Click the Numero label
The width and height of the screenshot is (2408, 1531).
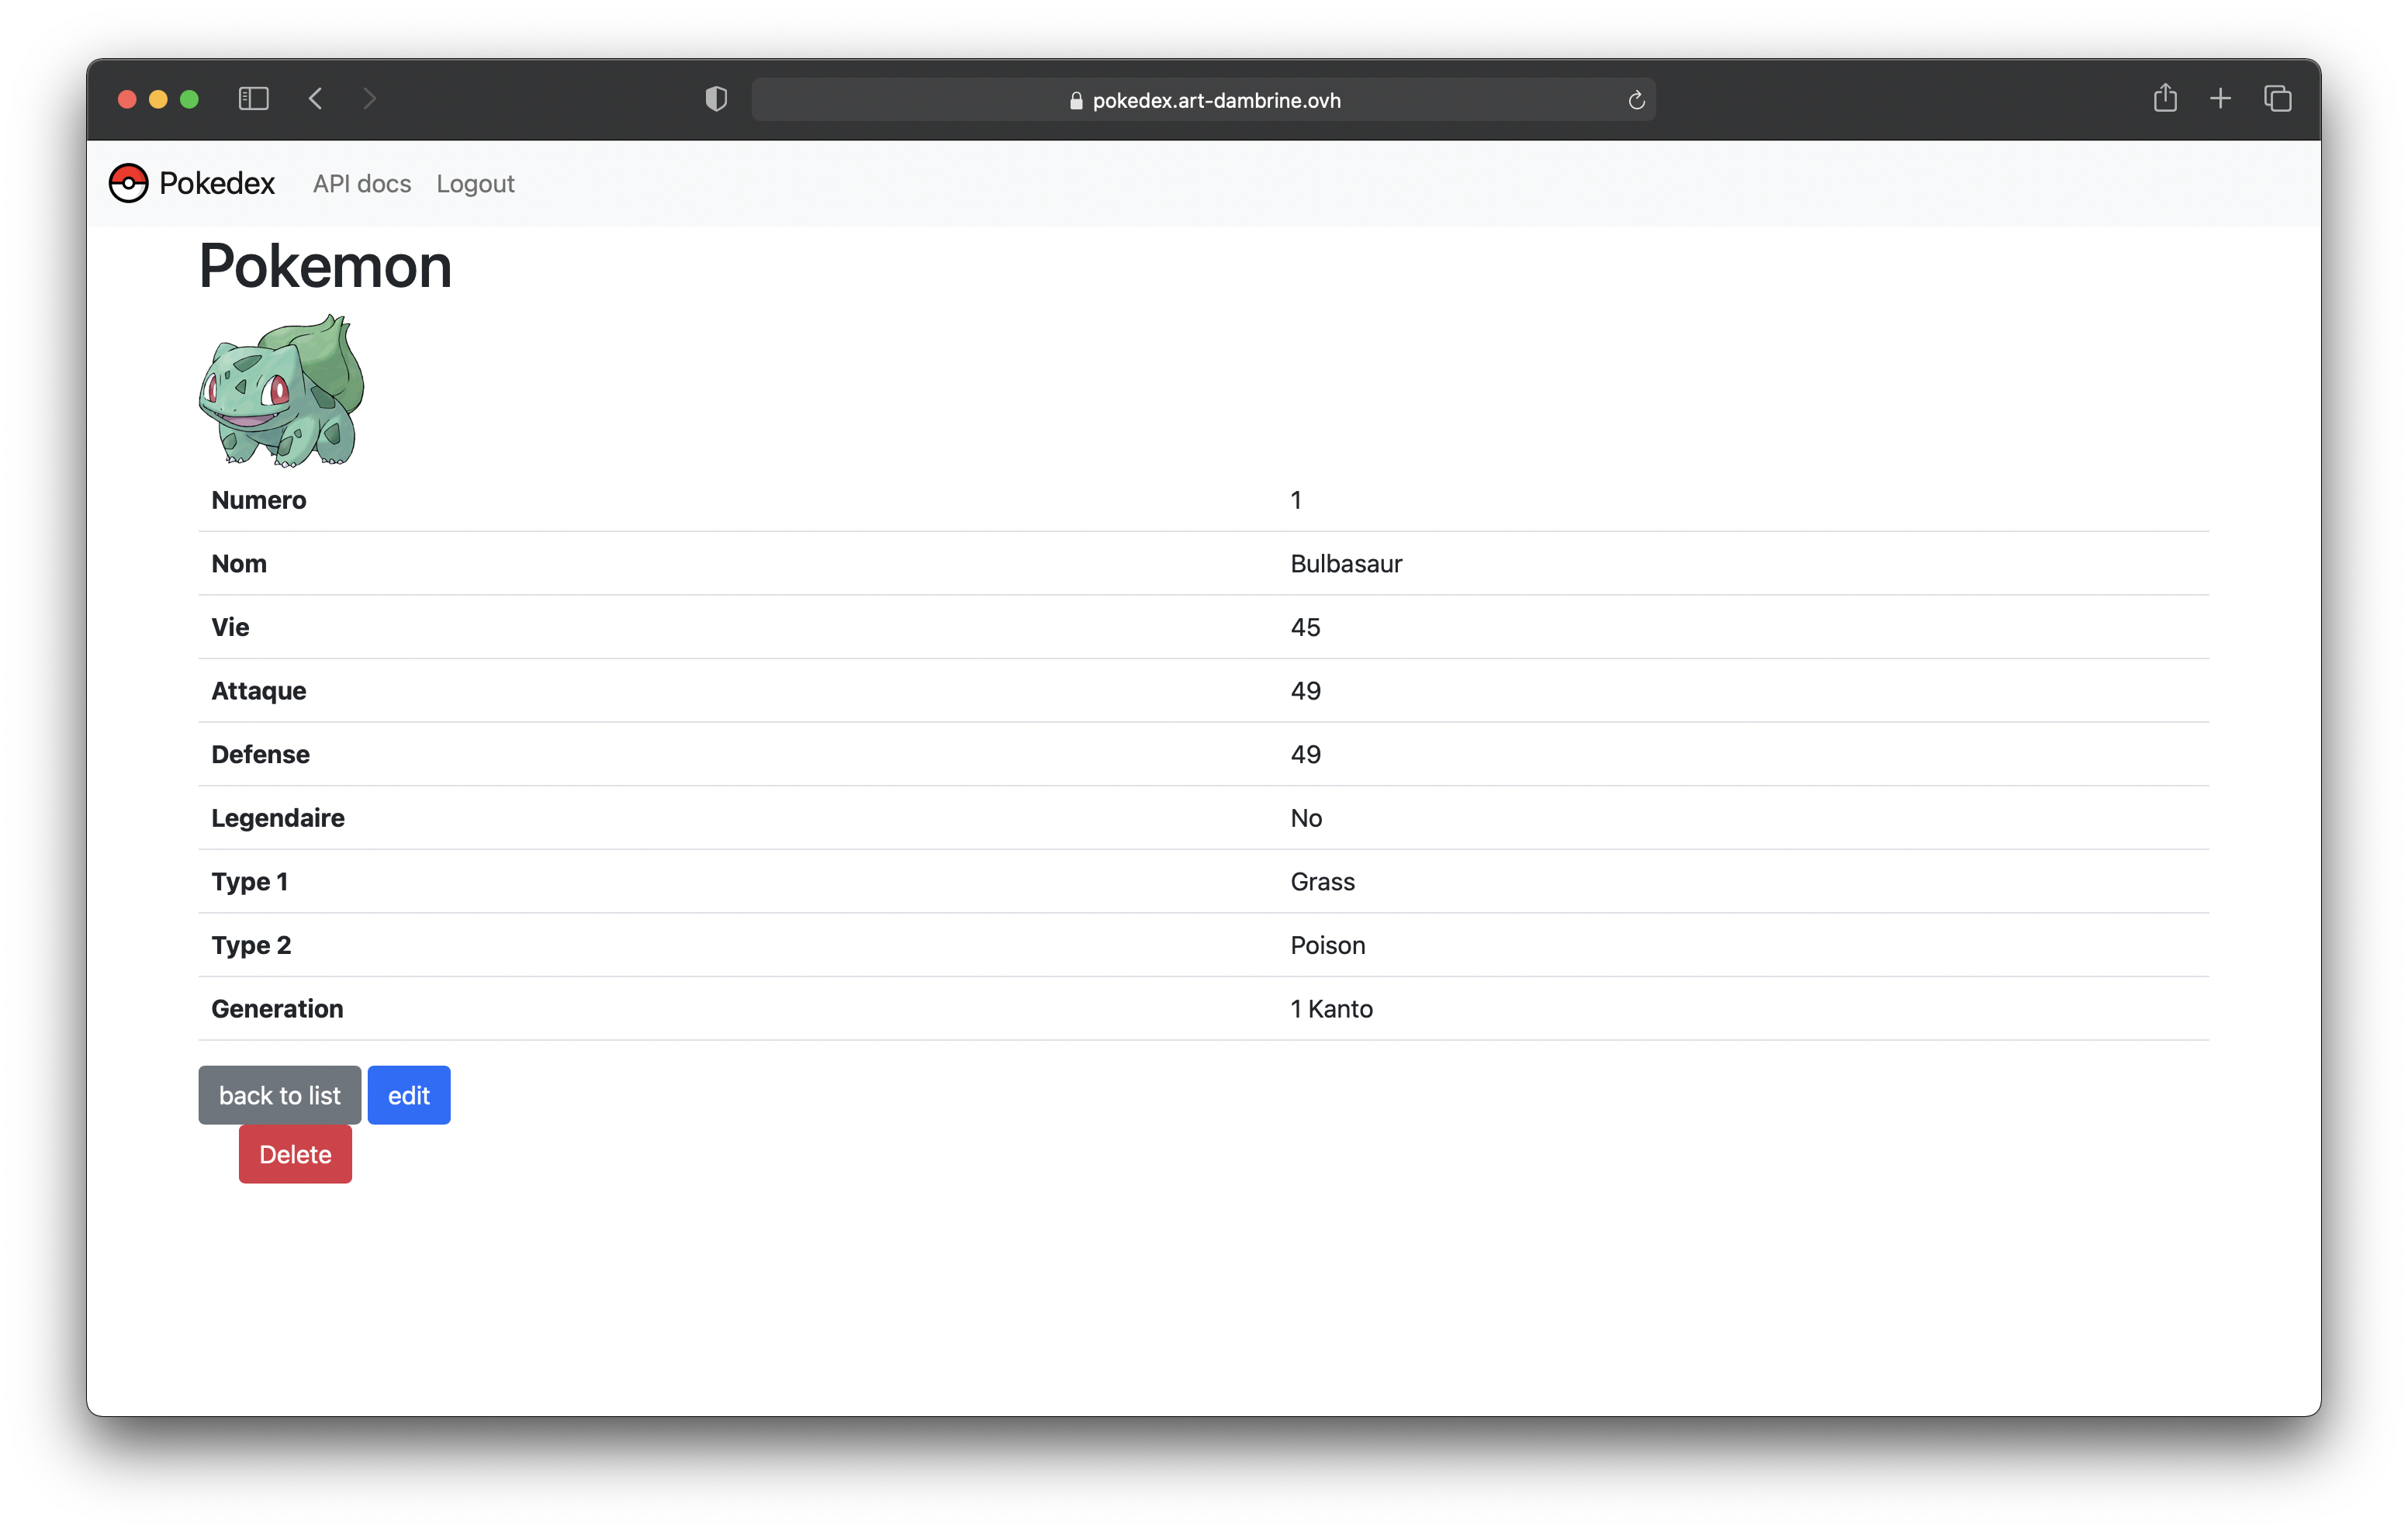(259, 500)
